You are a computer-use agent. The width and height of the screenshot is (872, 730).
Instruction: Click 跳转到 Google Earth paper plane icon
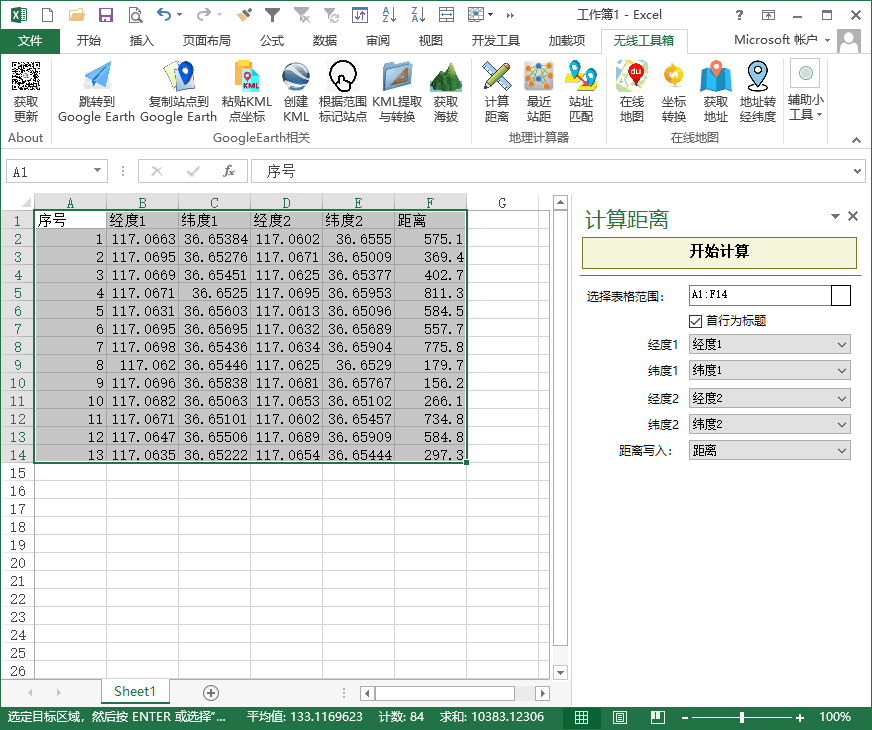click(x=97, y=76)
